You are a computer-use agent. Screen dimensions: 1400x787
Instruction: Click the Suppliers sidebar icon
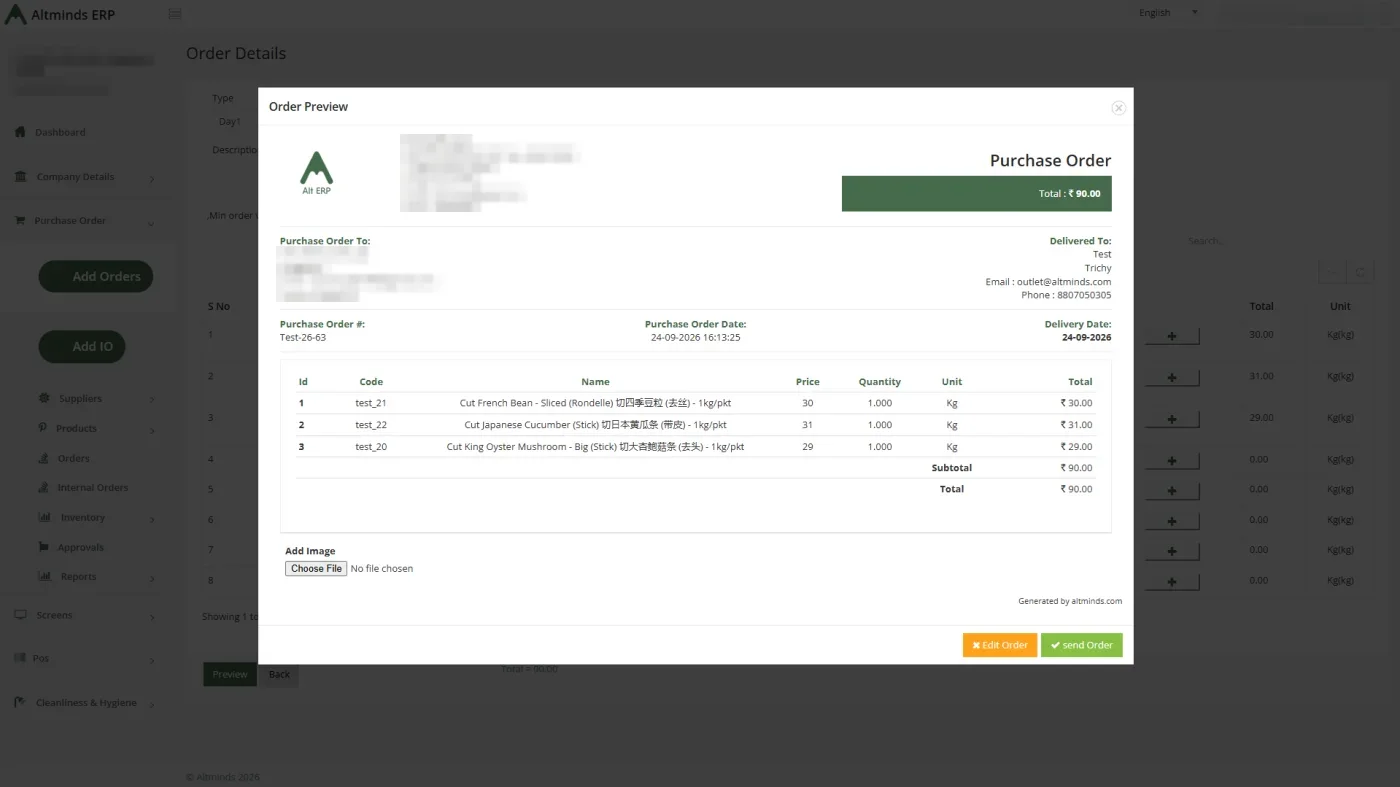pos(44,398)
